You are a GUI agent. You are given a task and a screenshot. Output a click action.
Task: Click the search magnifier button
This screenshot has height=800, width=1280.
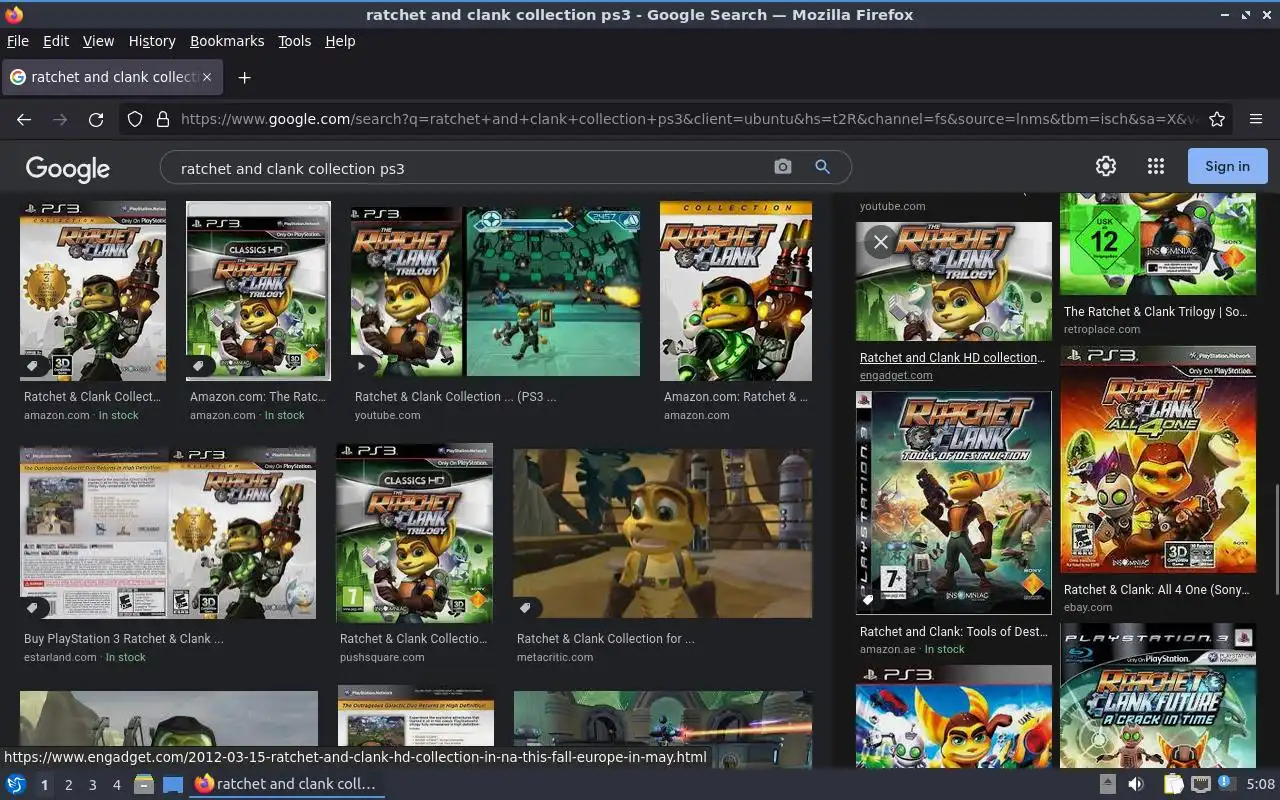pyautogui.click(x=822, y=167)
